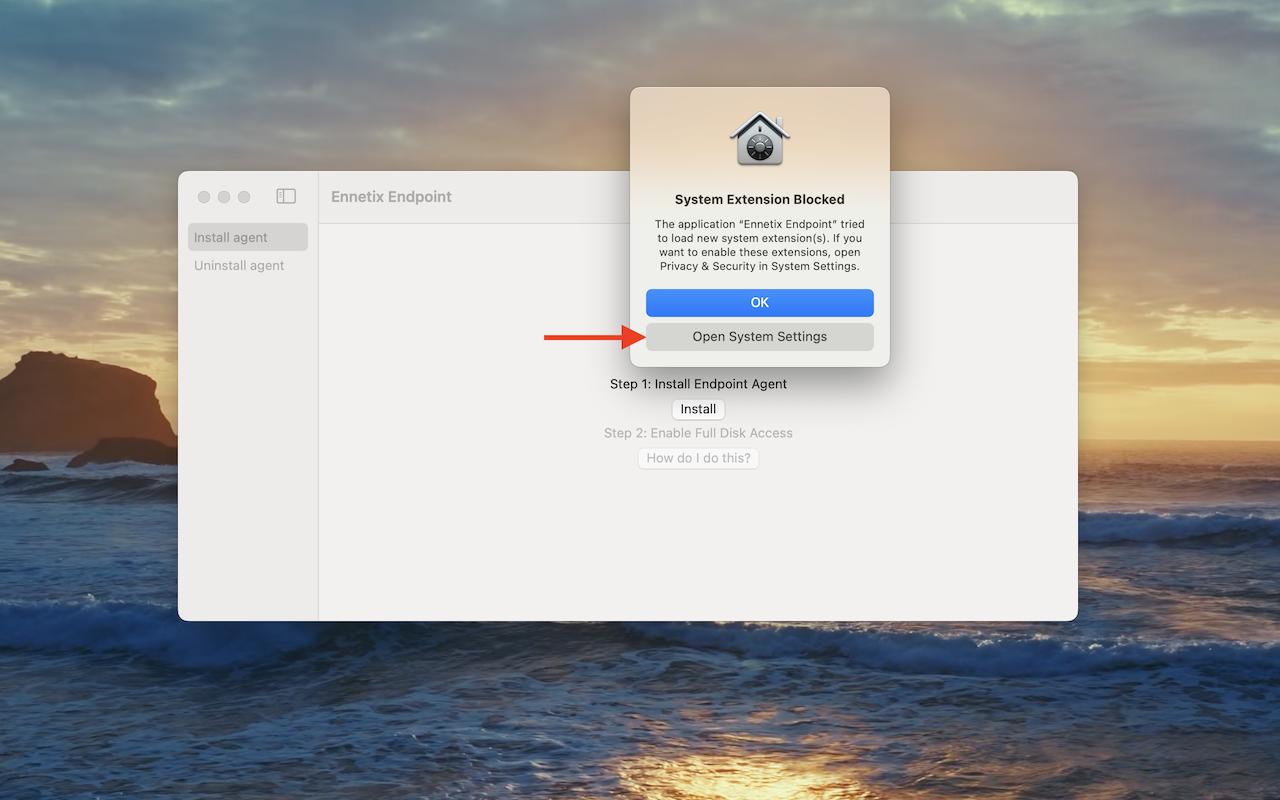The height and width of the screenshot is (800, 1280).
Task: Select Install agent in the sidebar
Action: click(x=248, y=237)
